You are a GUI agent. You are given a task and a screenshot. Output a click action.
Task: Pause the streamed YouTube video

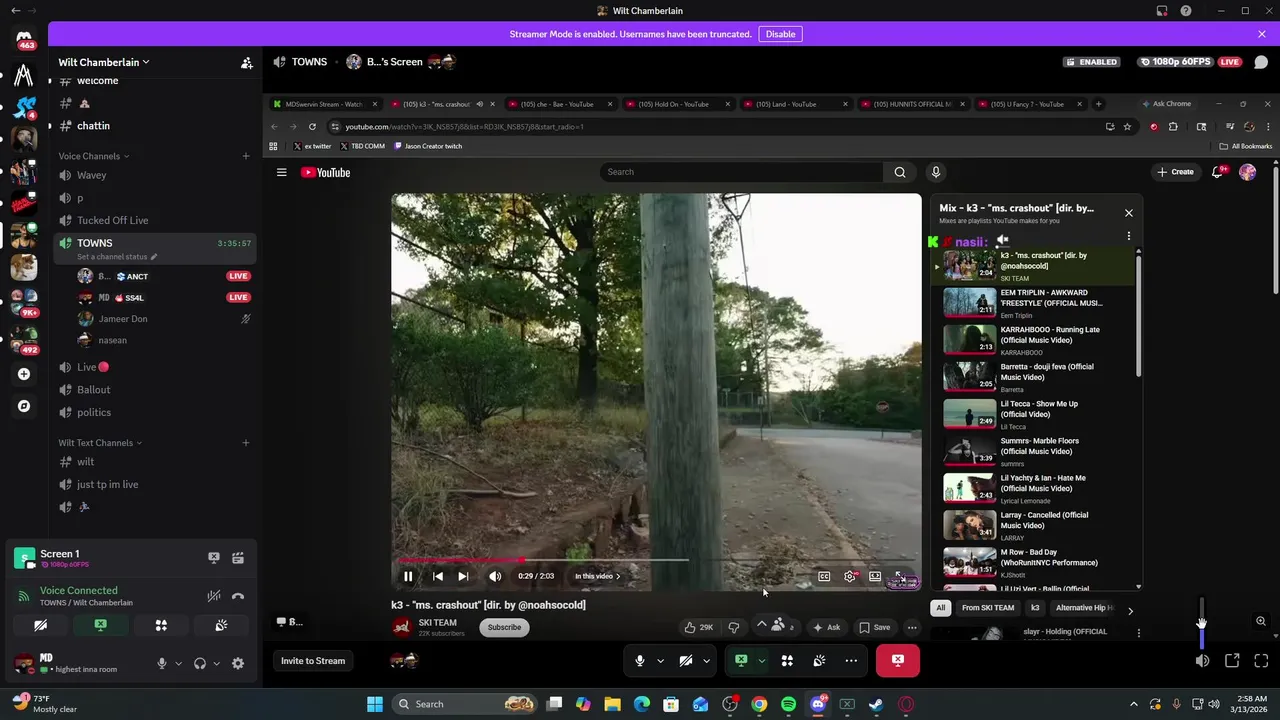[x=408, y=576]
